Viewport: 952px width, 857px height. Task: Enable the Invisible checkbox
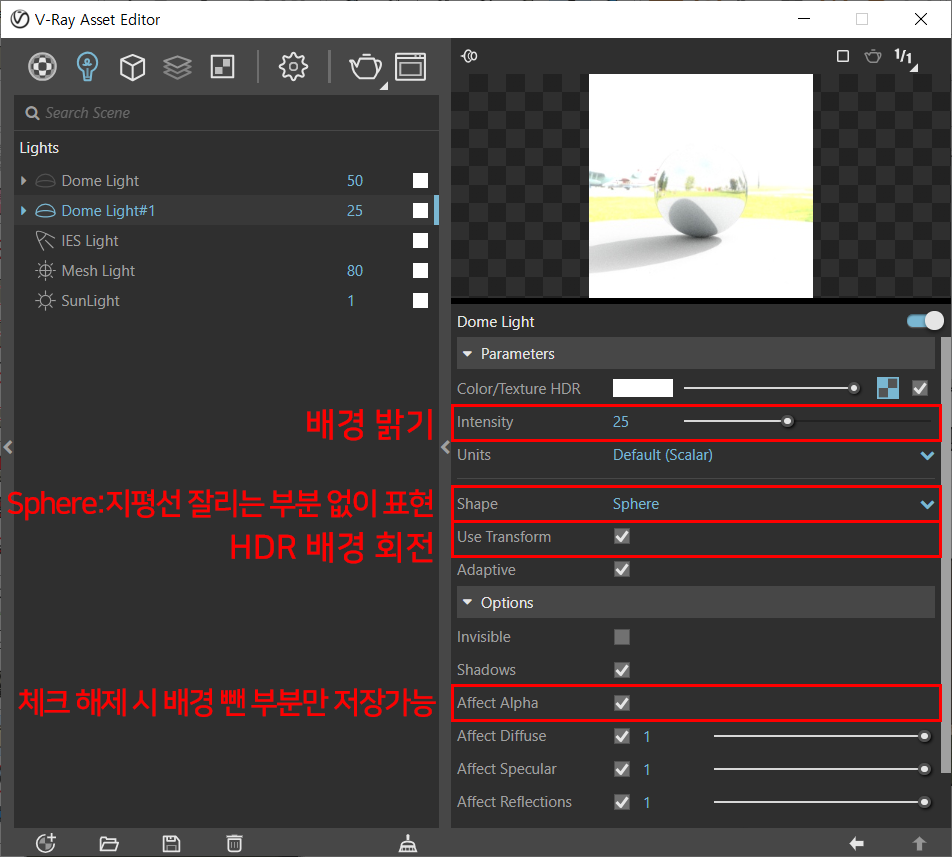622,637
